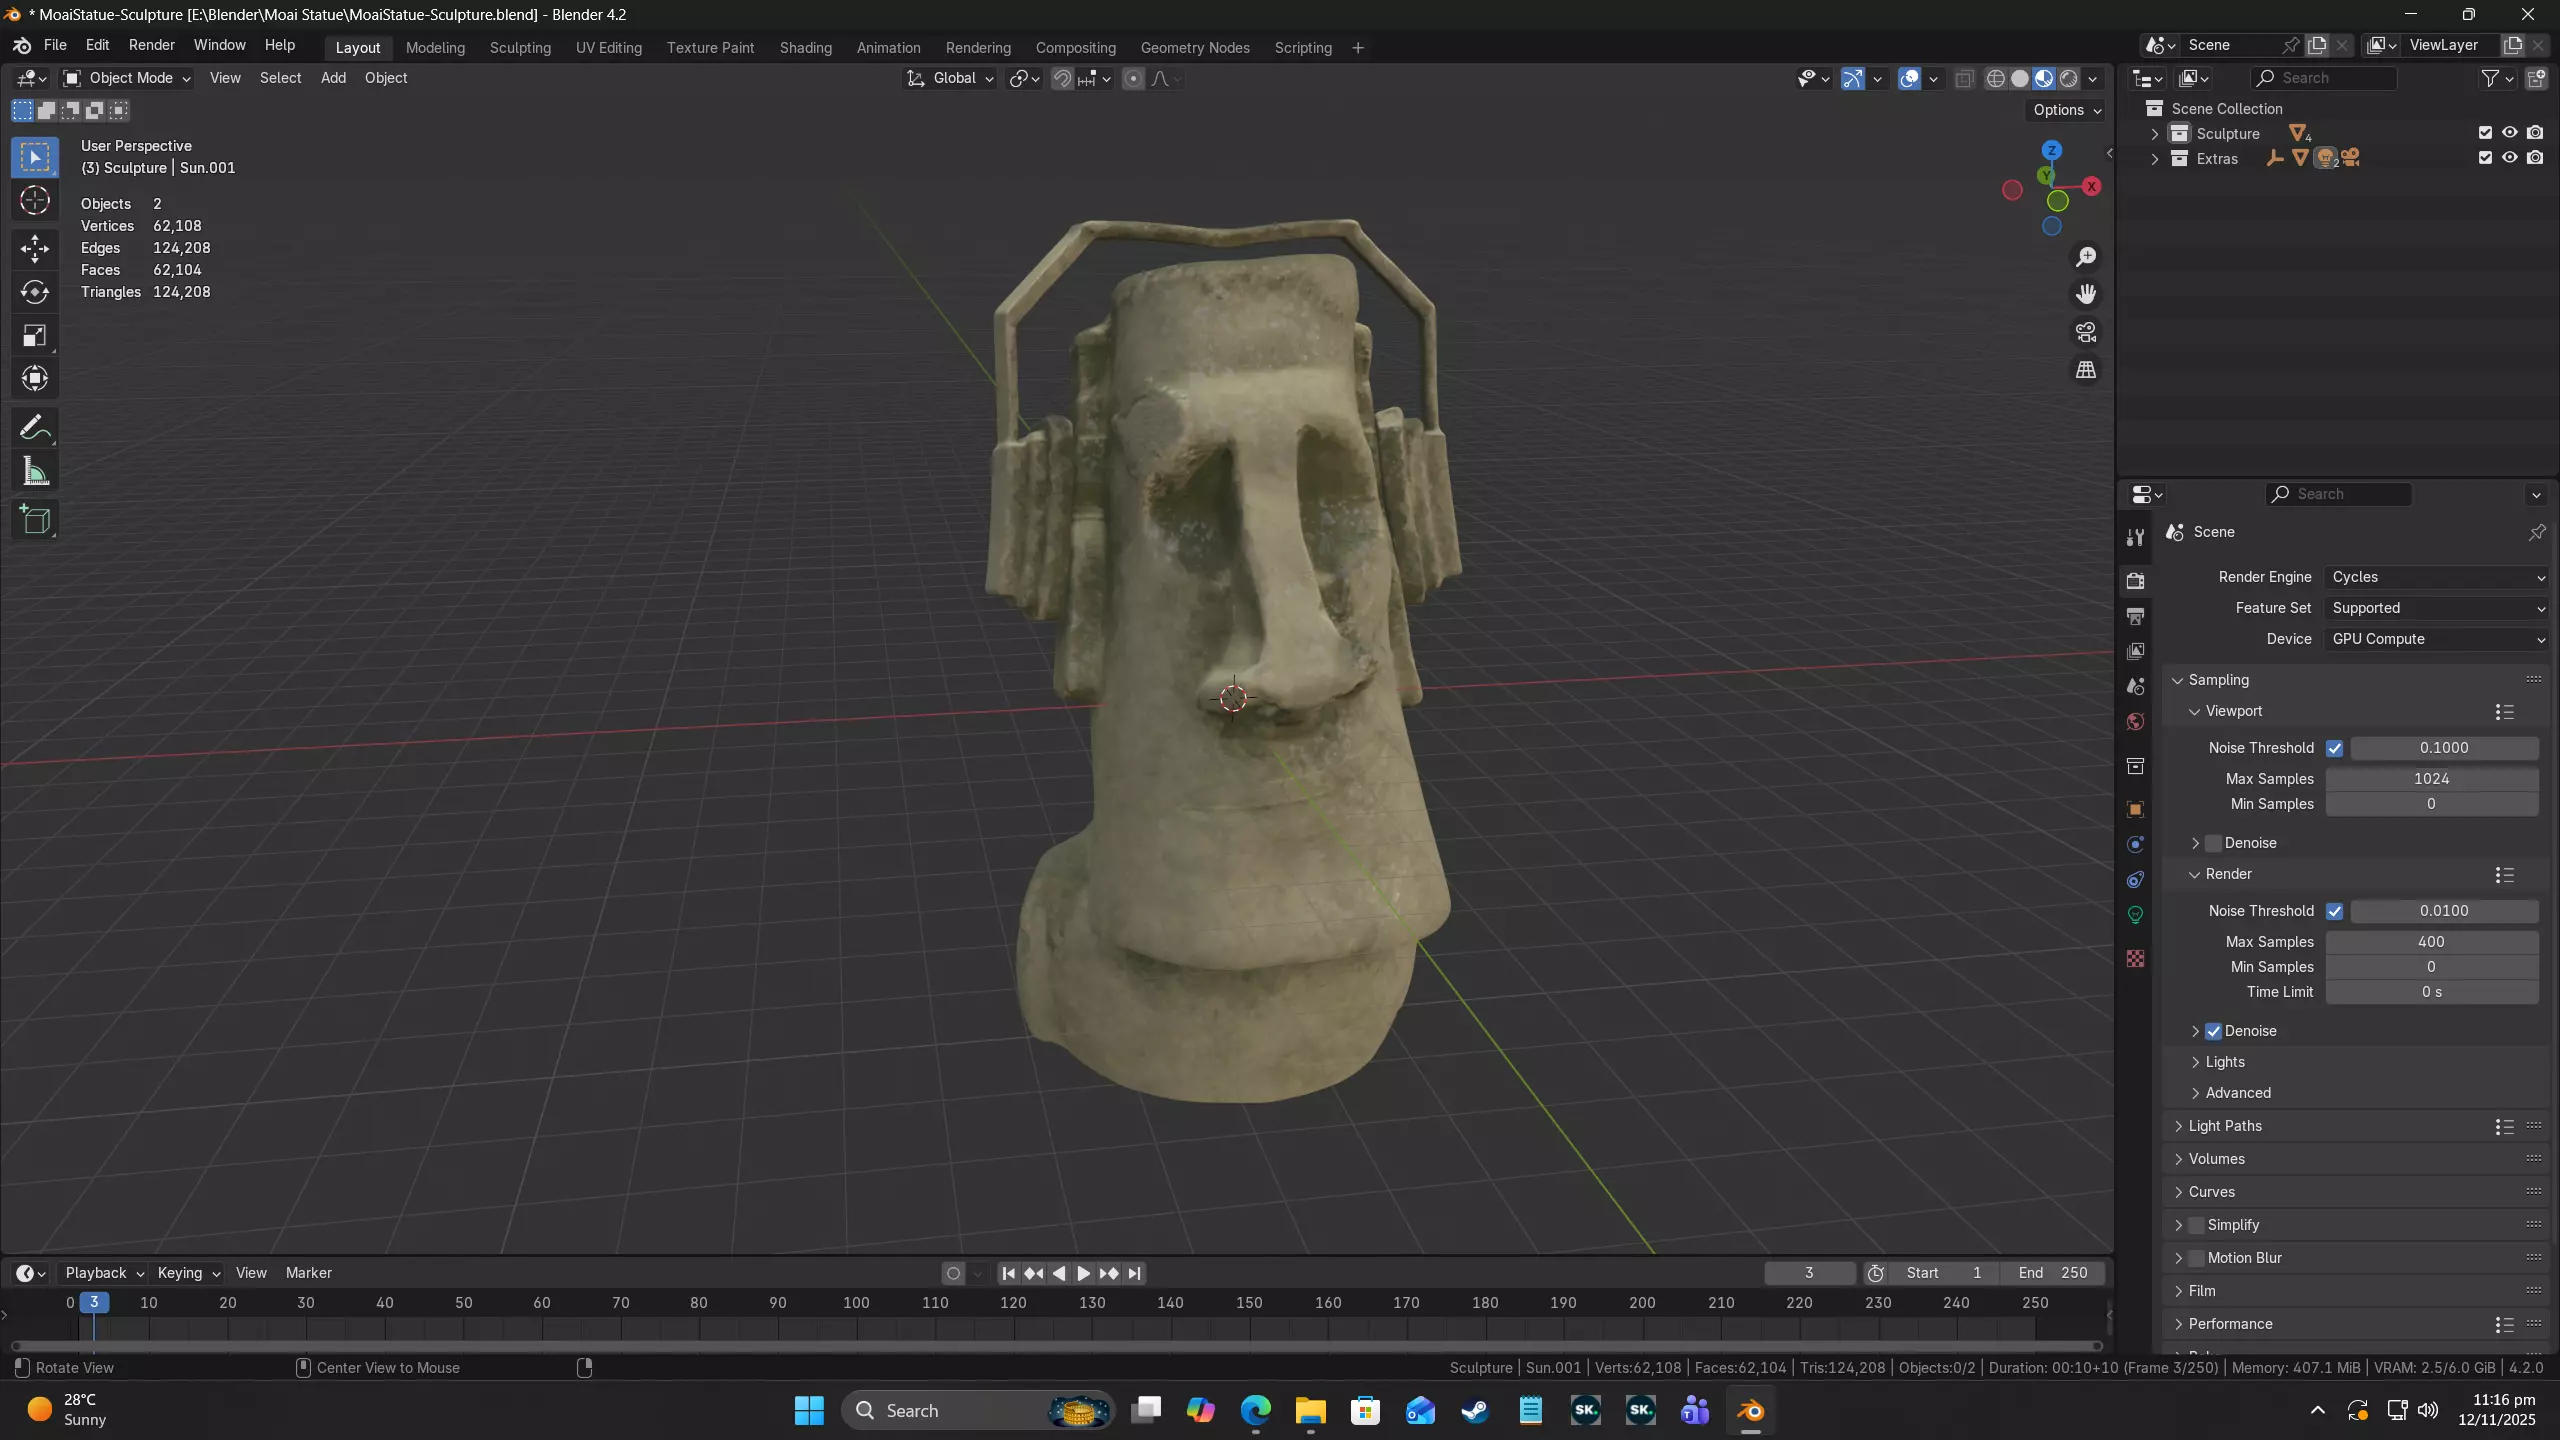2560x1440 pixels.
Task: Click Render Noise Threshold value 0.0100
Action: tap(2444, 911)
